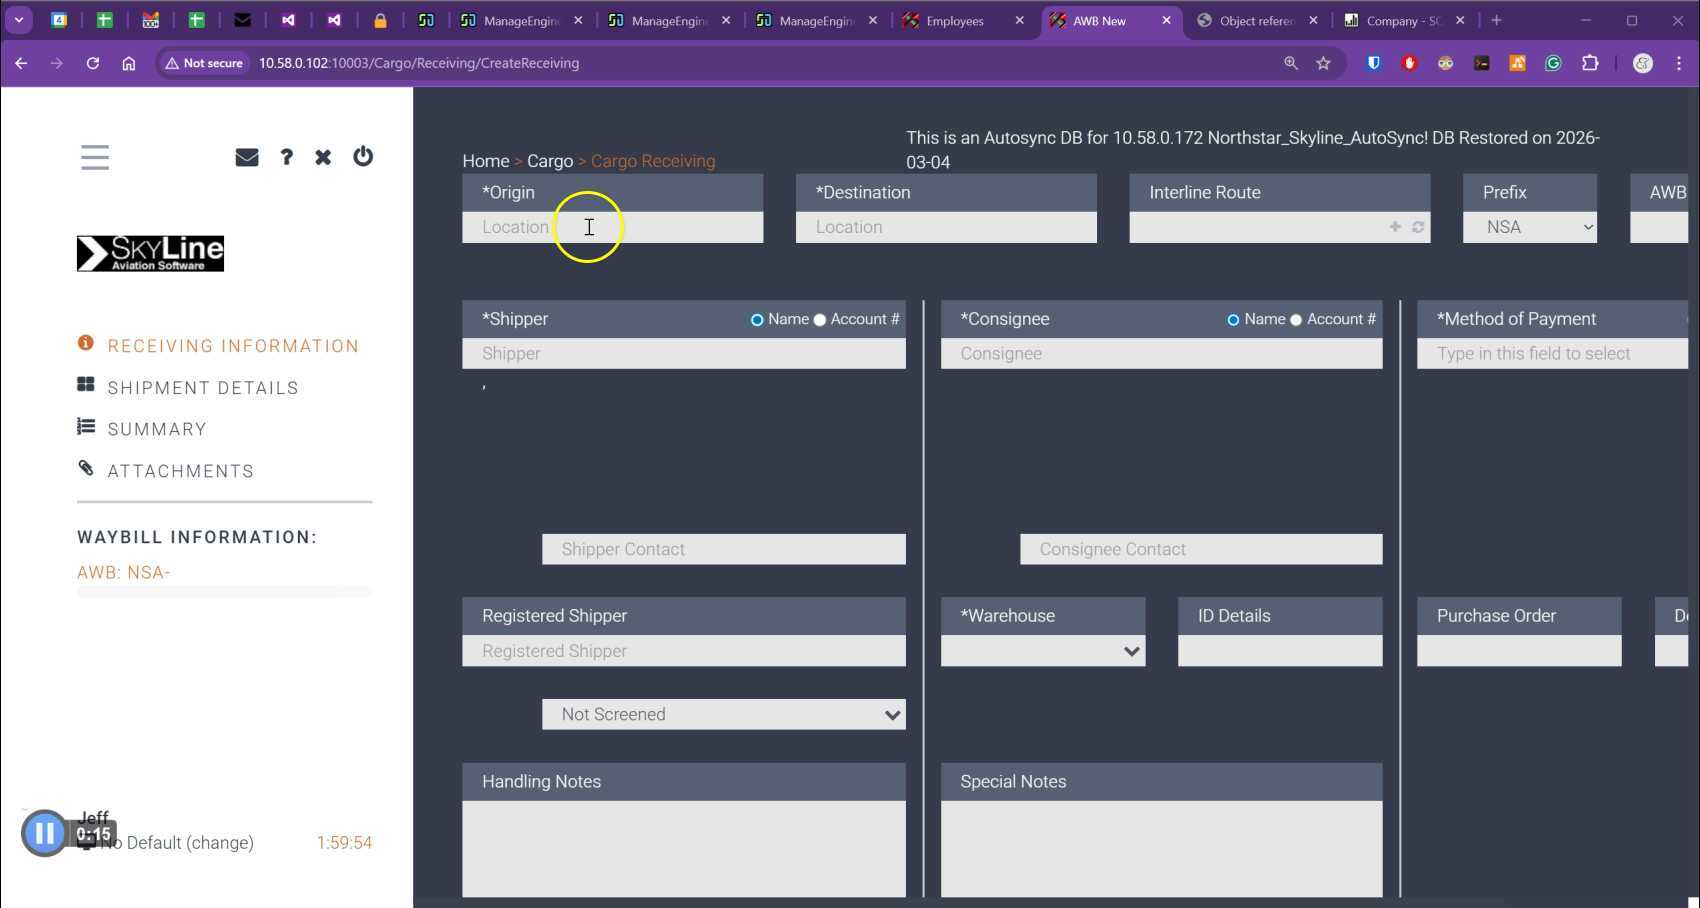1700x908 pixels.
Task: Click the question mark help icon
Action: coord(286,157)
